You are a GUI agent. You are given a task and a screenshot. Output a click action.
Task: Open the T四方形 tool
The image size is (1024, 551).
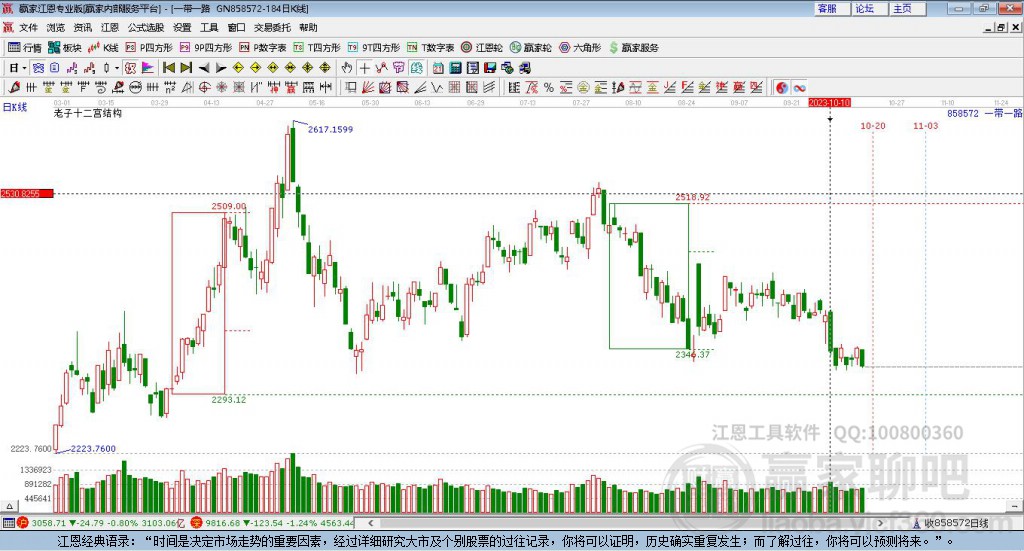(x=317, y=48)
